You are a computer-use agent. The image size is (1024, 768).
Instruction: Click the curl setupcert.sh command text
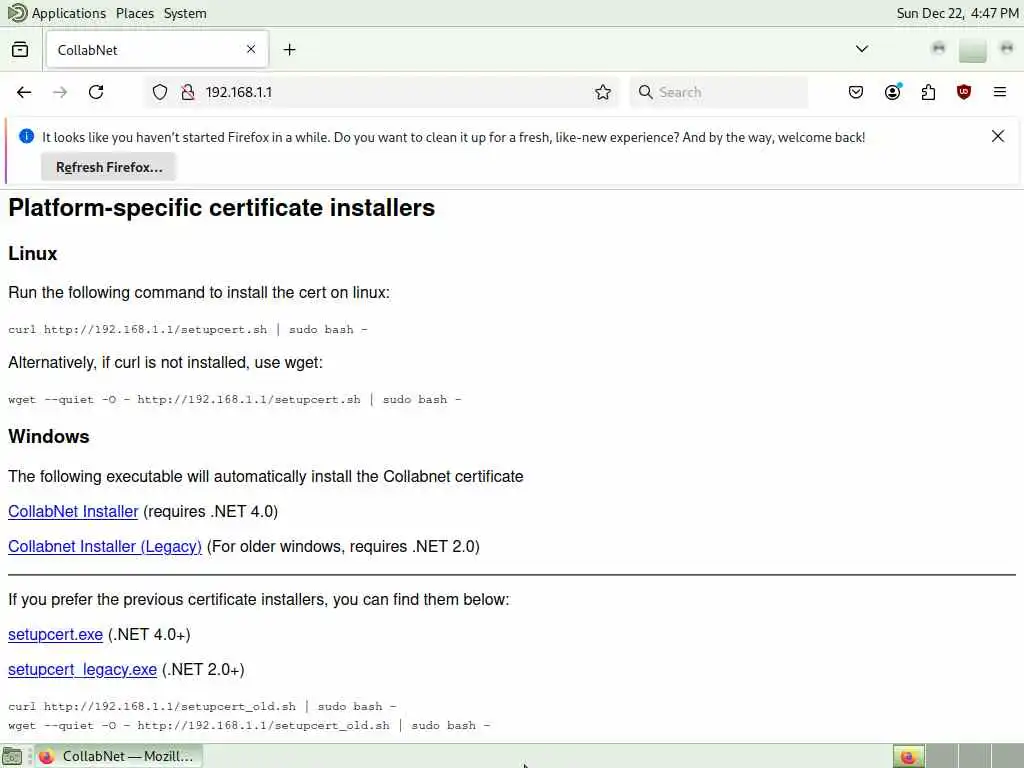point(187,330)
